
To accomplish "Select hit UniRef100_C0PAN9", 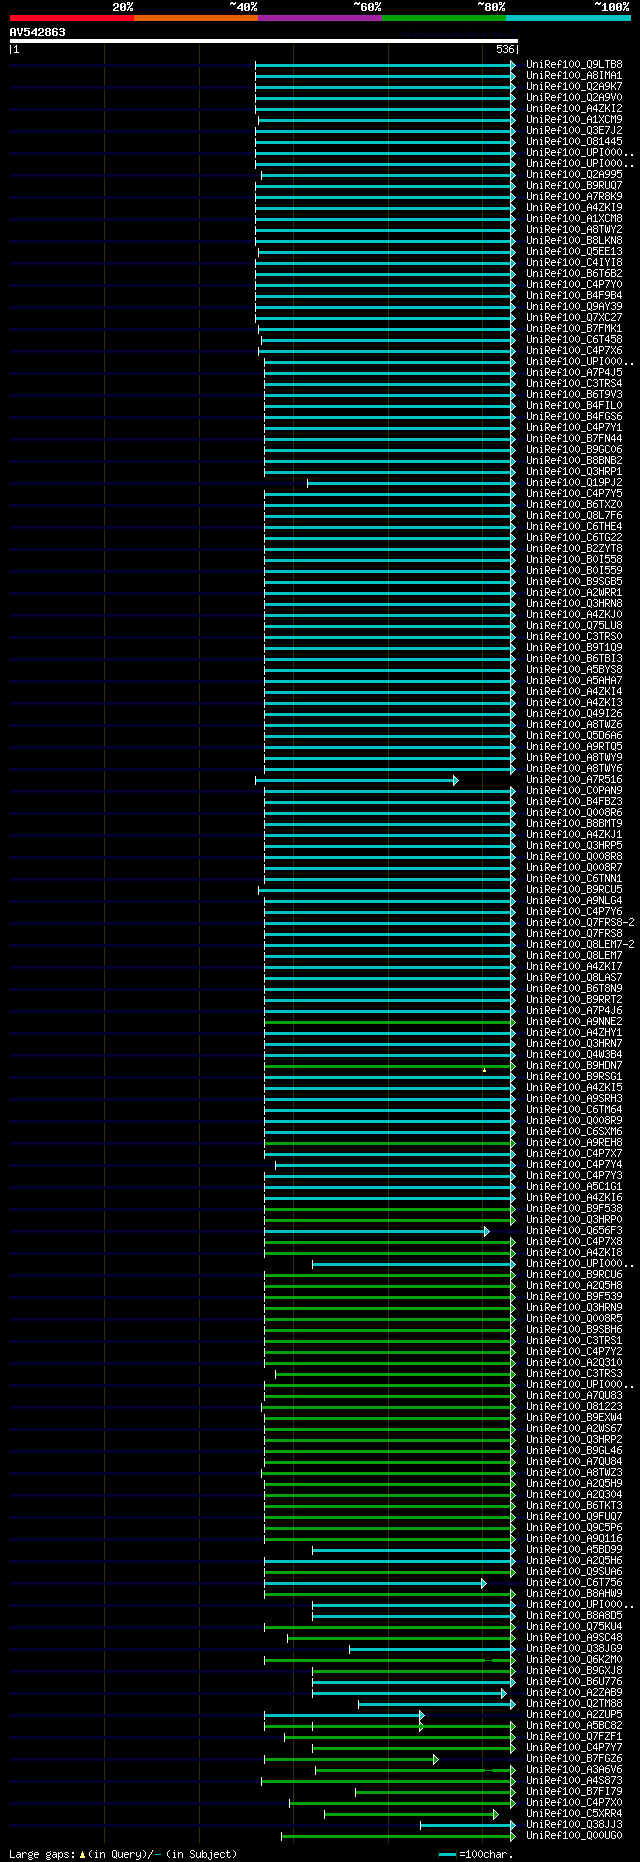I will pyautogui.click(x=574, y=791).
